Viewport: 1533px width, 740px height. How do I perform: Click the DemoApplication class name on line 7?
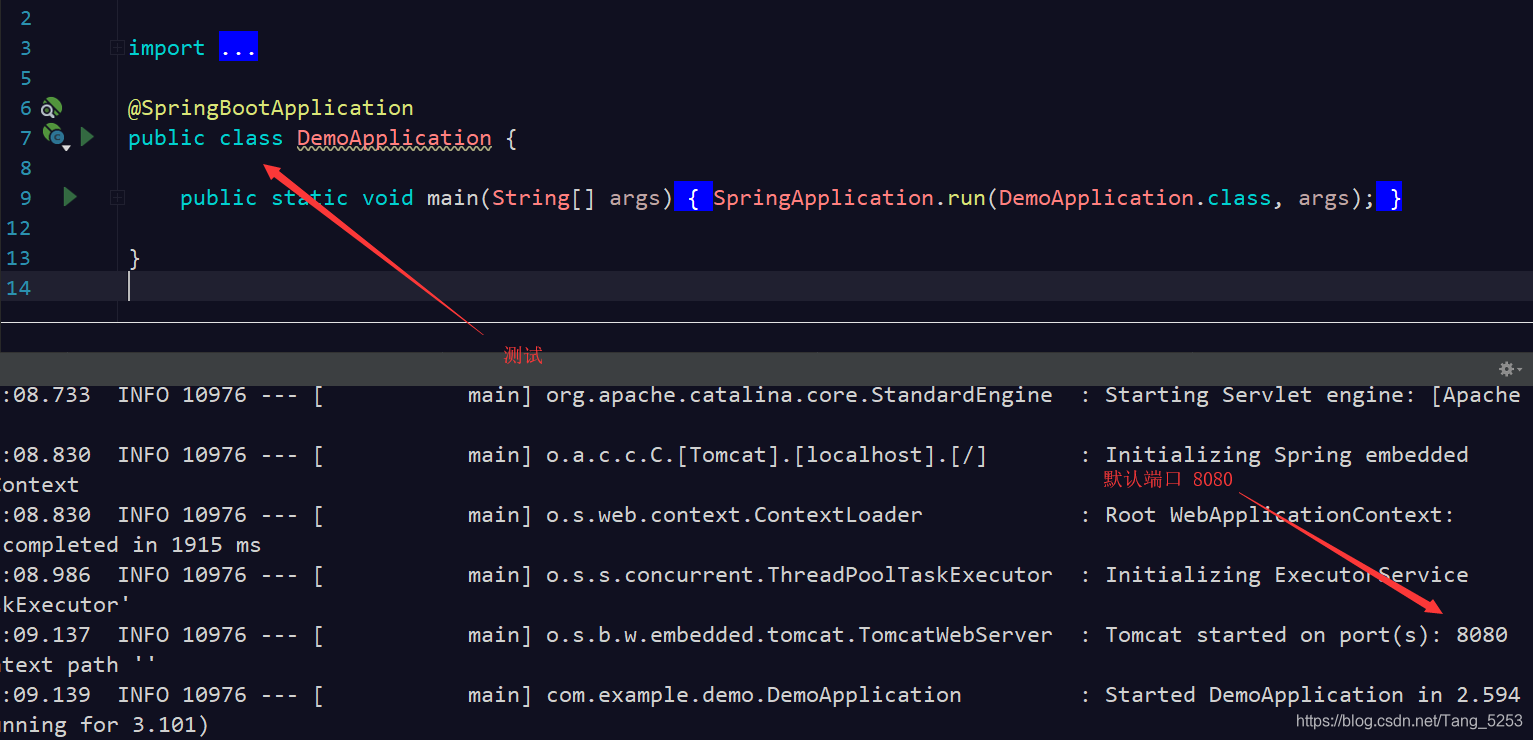394,138
